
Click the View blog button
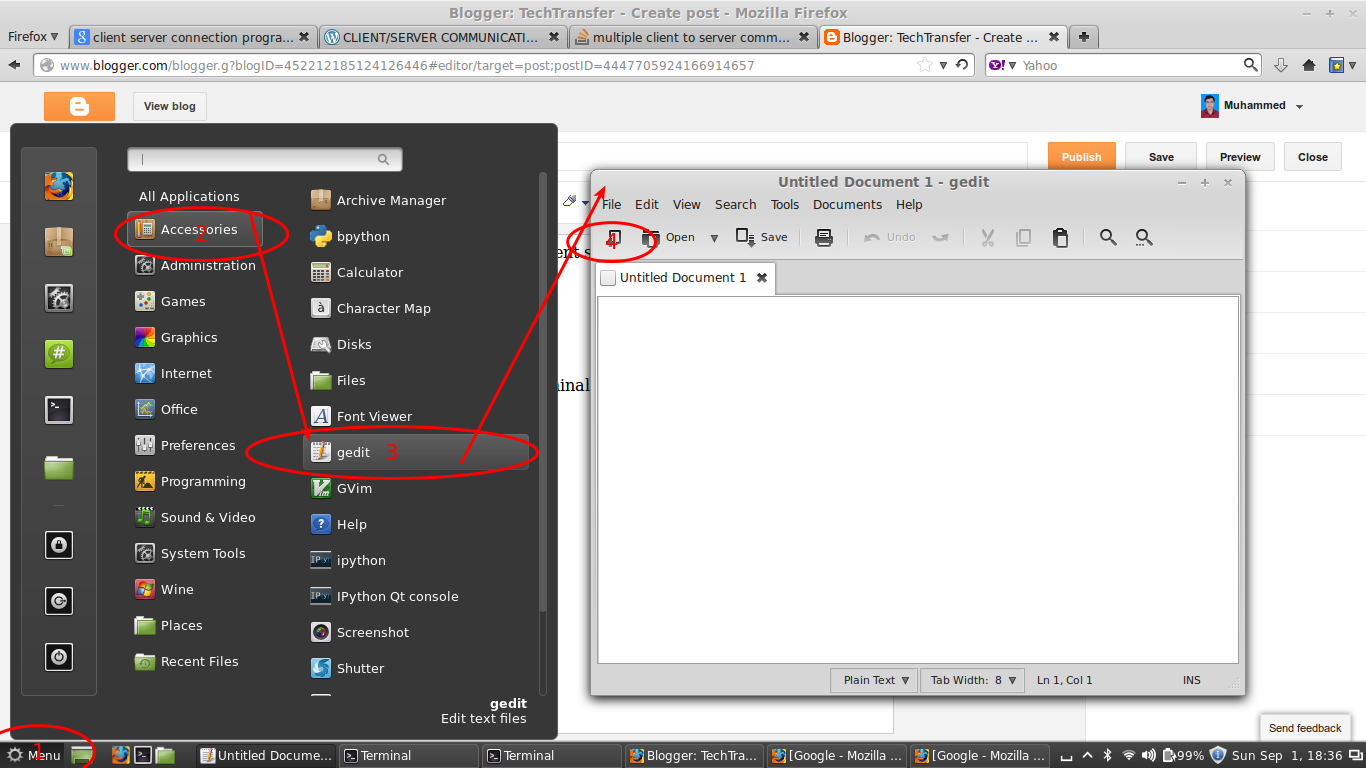169,106
